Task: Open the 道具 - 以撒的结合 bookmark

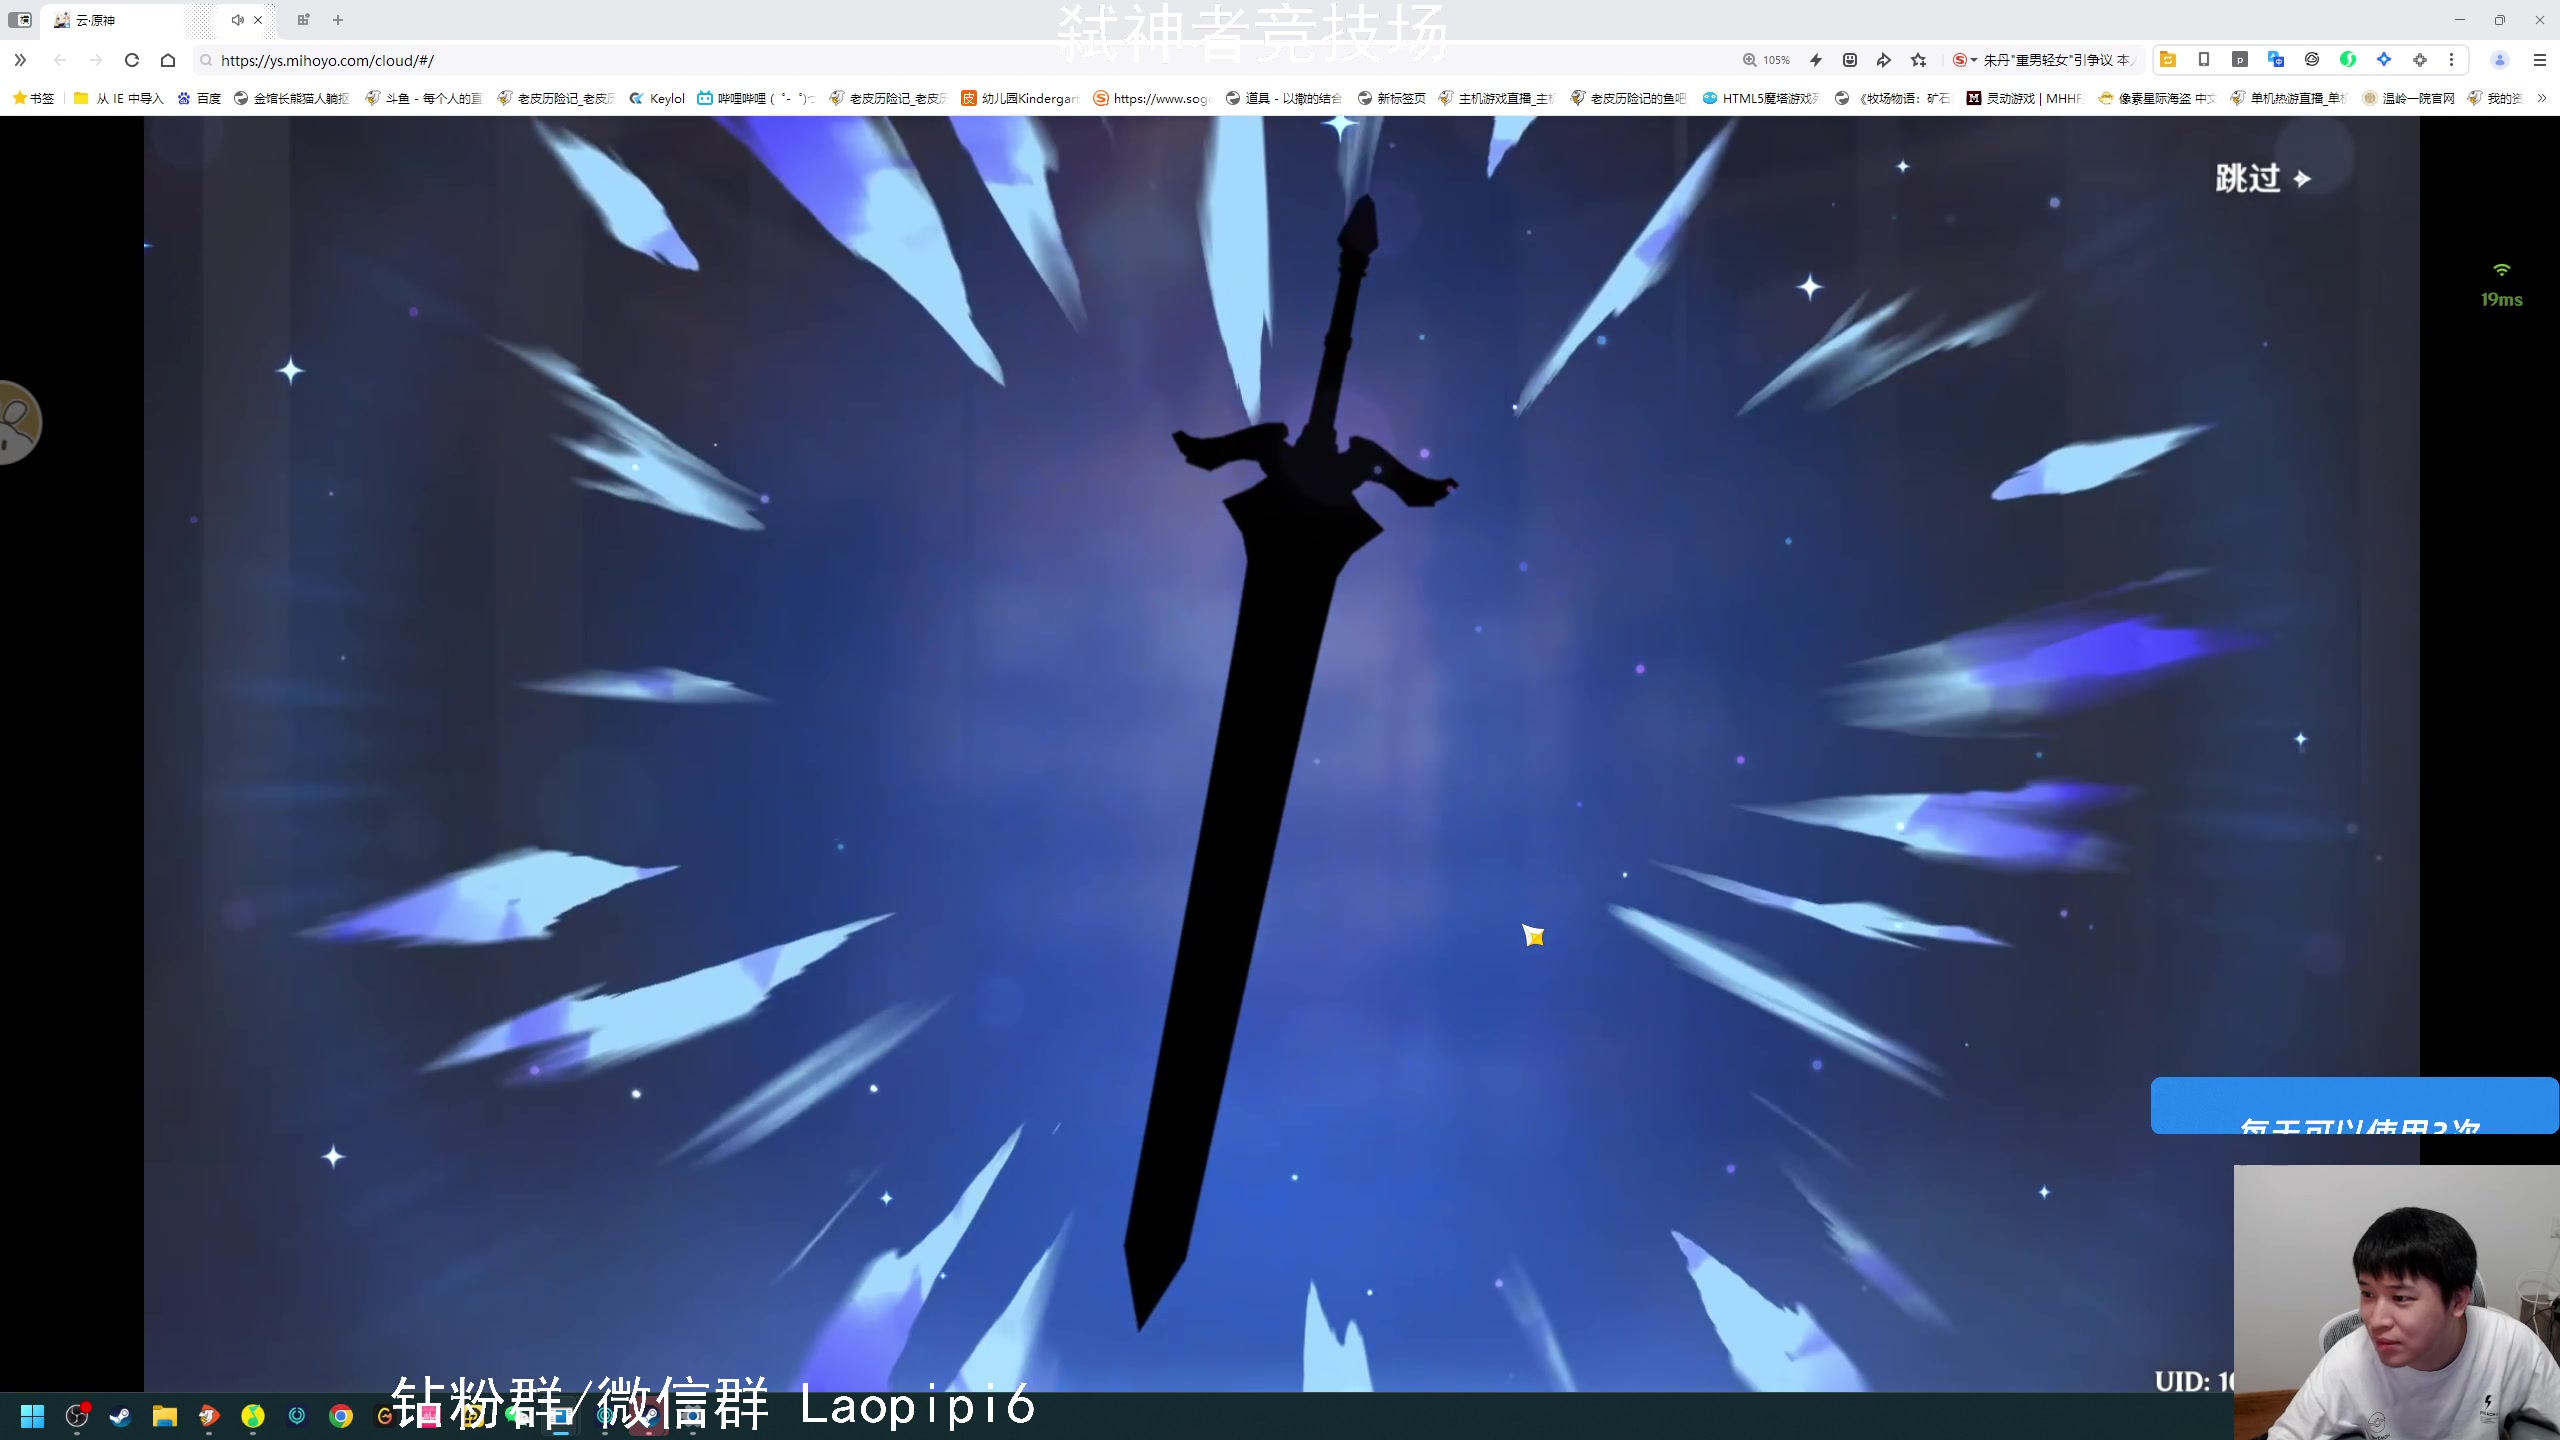Action: (x=1283, y=98)
